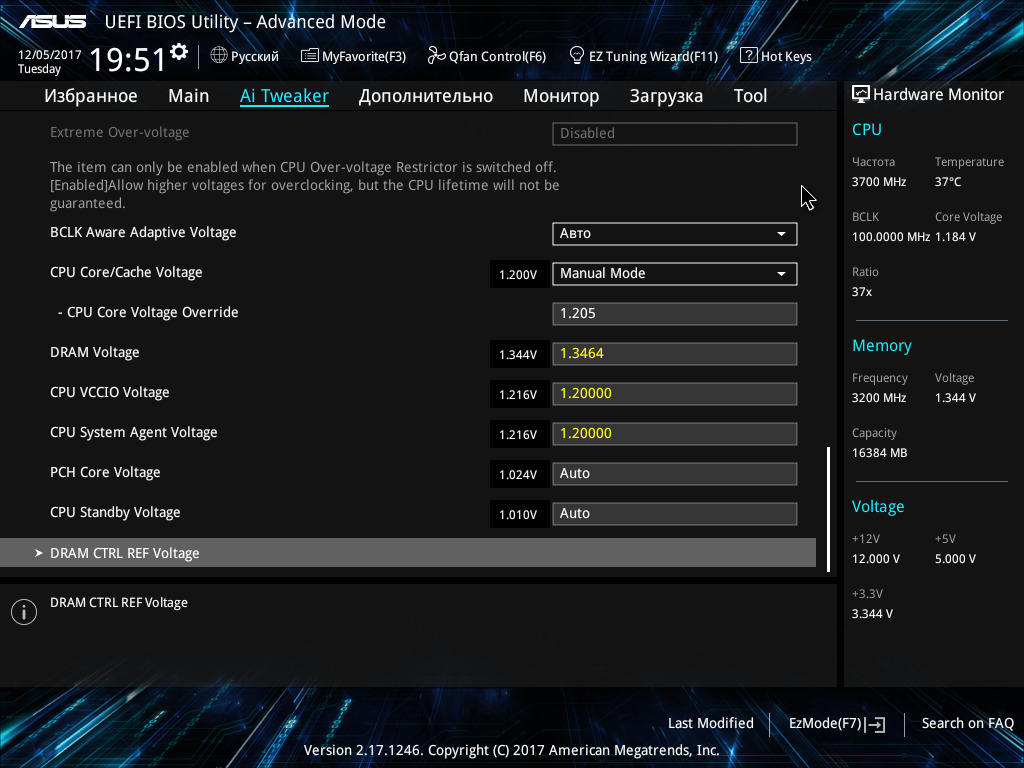Click Search on FAQ link
This screenshot has width=1024, height=768.
click(x=967, y=724)
